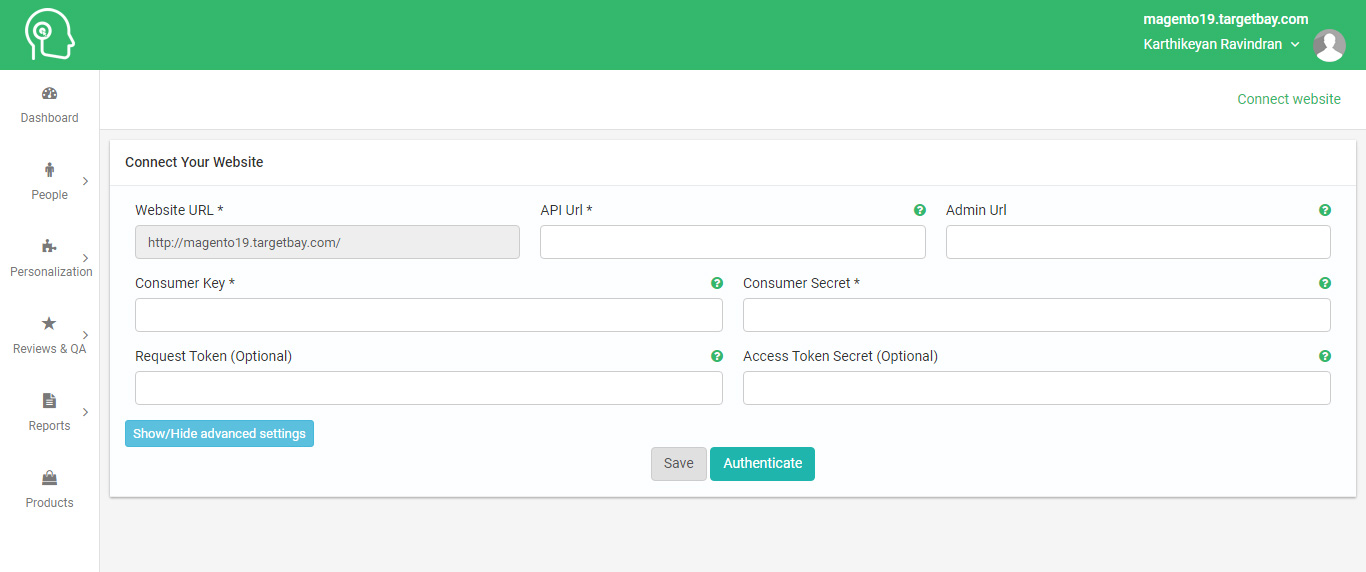Screen dimensions: 1366x572
Task: Open the Karthikeyan Ravindran account dropdown
Action: pyautogui.click(x=1221, y=44)
